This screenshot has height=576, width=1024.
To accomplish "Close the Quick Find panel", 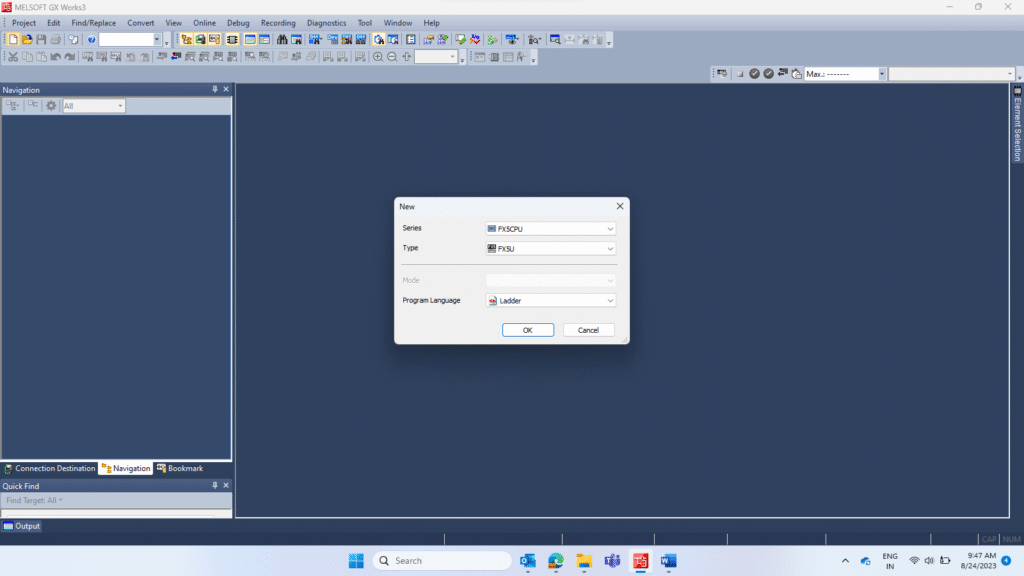I will [x=226, y=485].
